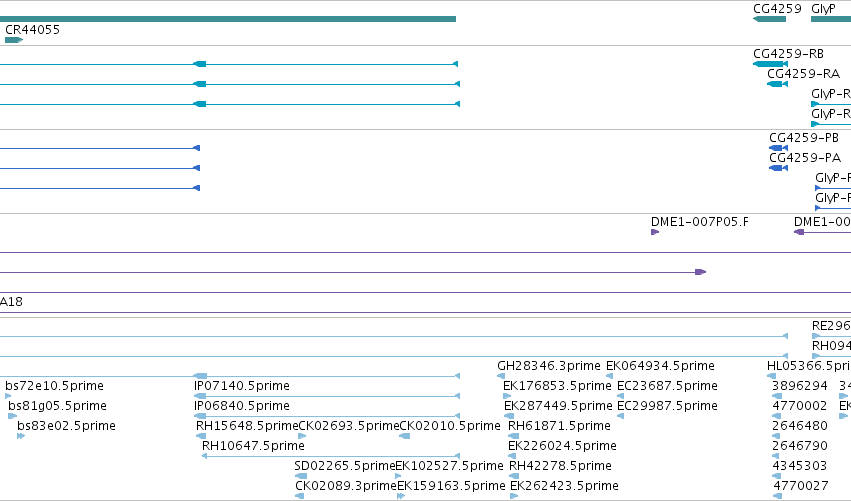Click the IP07140.5prime label
This screenshot has width=851, height=501.
coord(242,386)
